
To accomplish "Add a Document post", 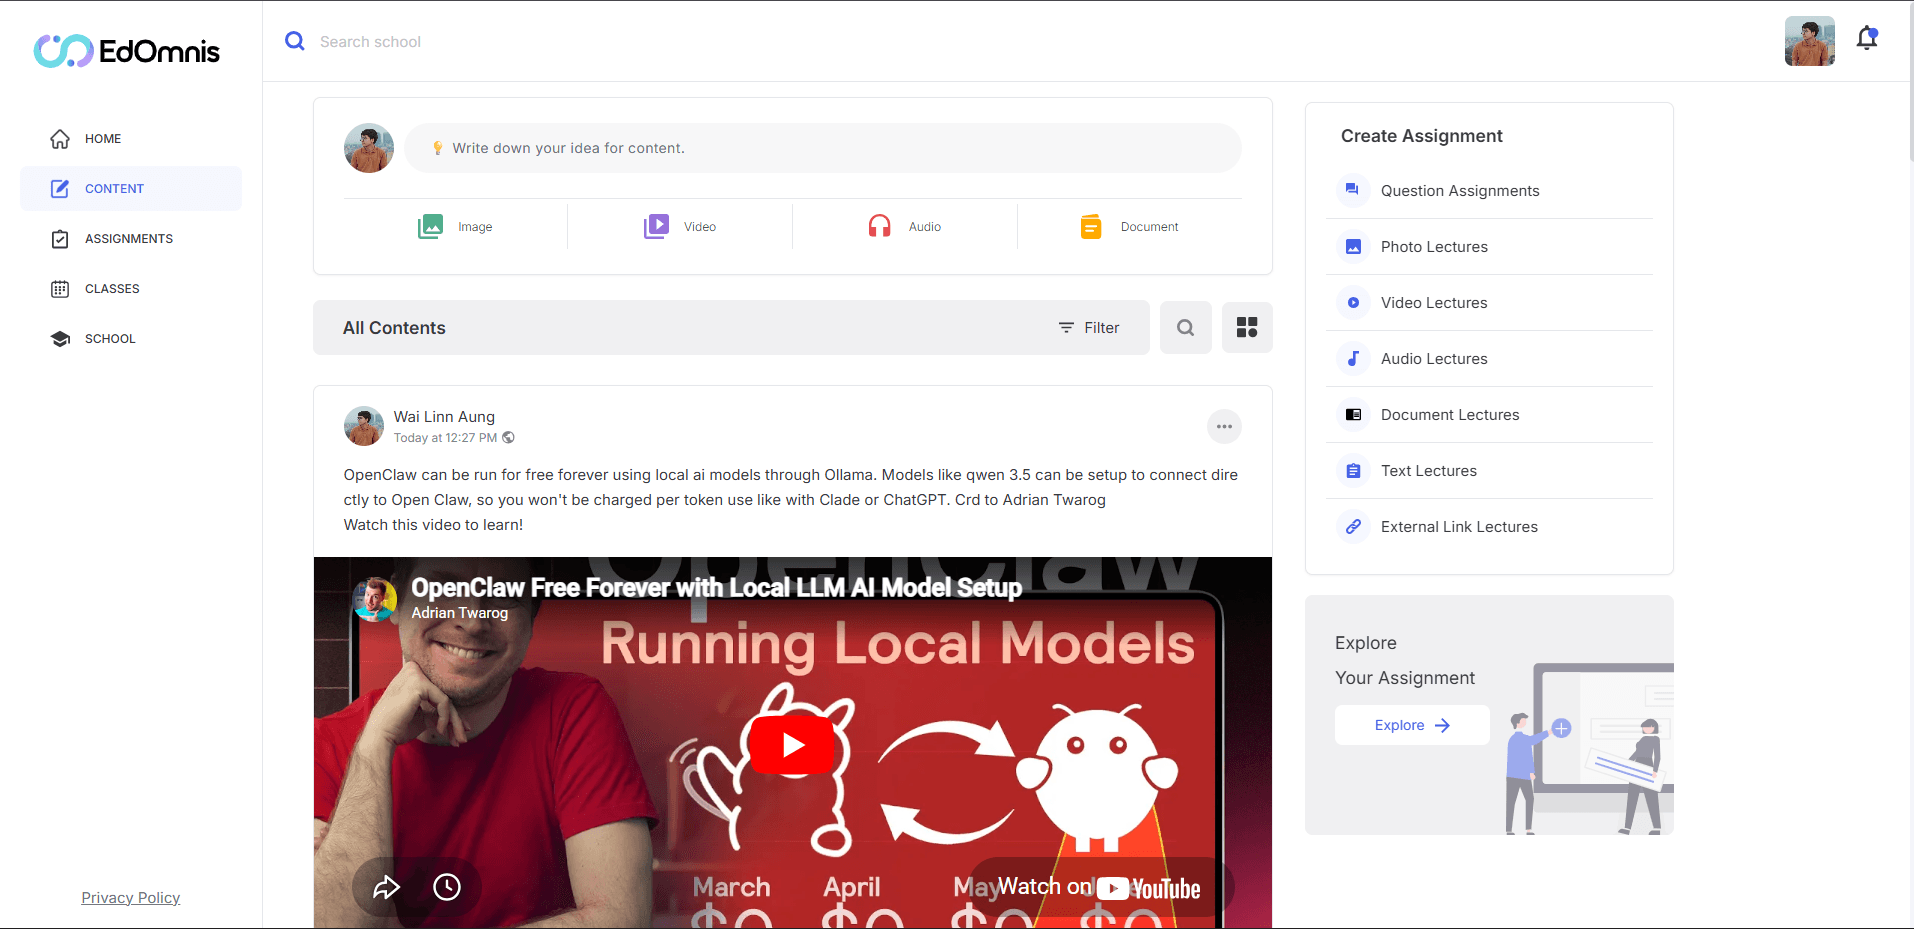I will click(1130, 227).
